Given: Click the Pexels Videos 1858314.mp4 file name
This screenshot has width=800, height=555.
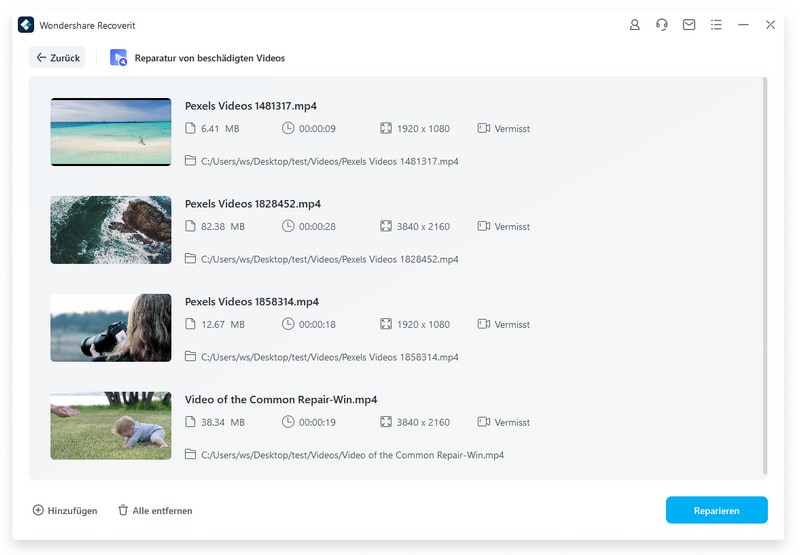Looking at the screenshot, I should (x=252, y=301).
